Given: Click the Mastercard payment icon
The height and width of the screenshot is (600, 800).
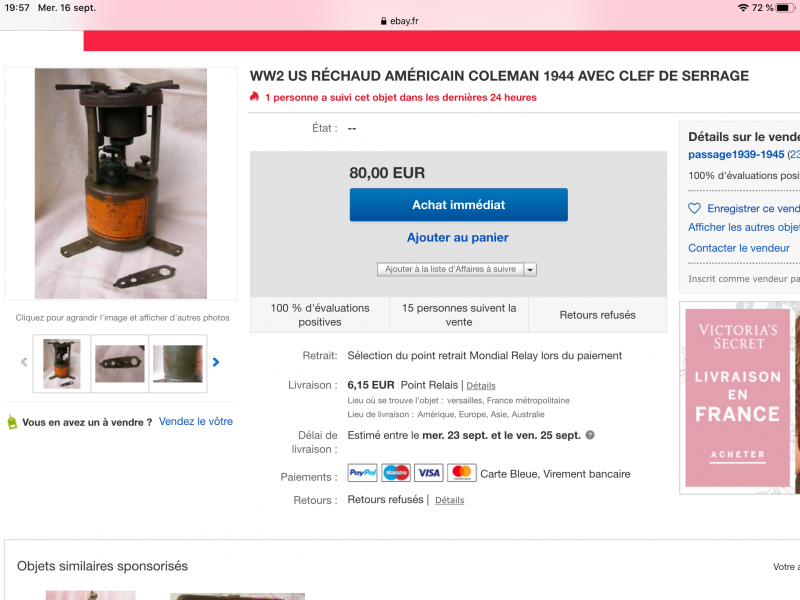Looking at the screenshot, I should [x=462, y=473].
